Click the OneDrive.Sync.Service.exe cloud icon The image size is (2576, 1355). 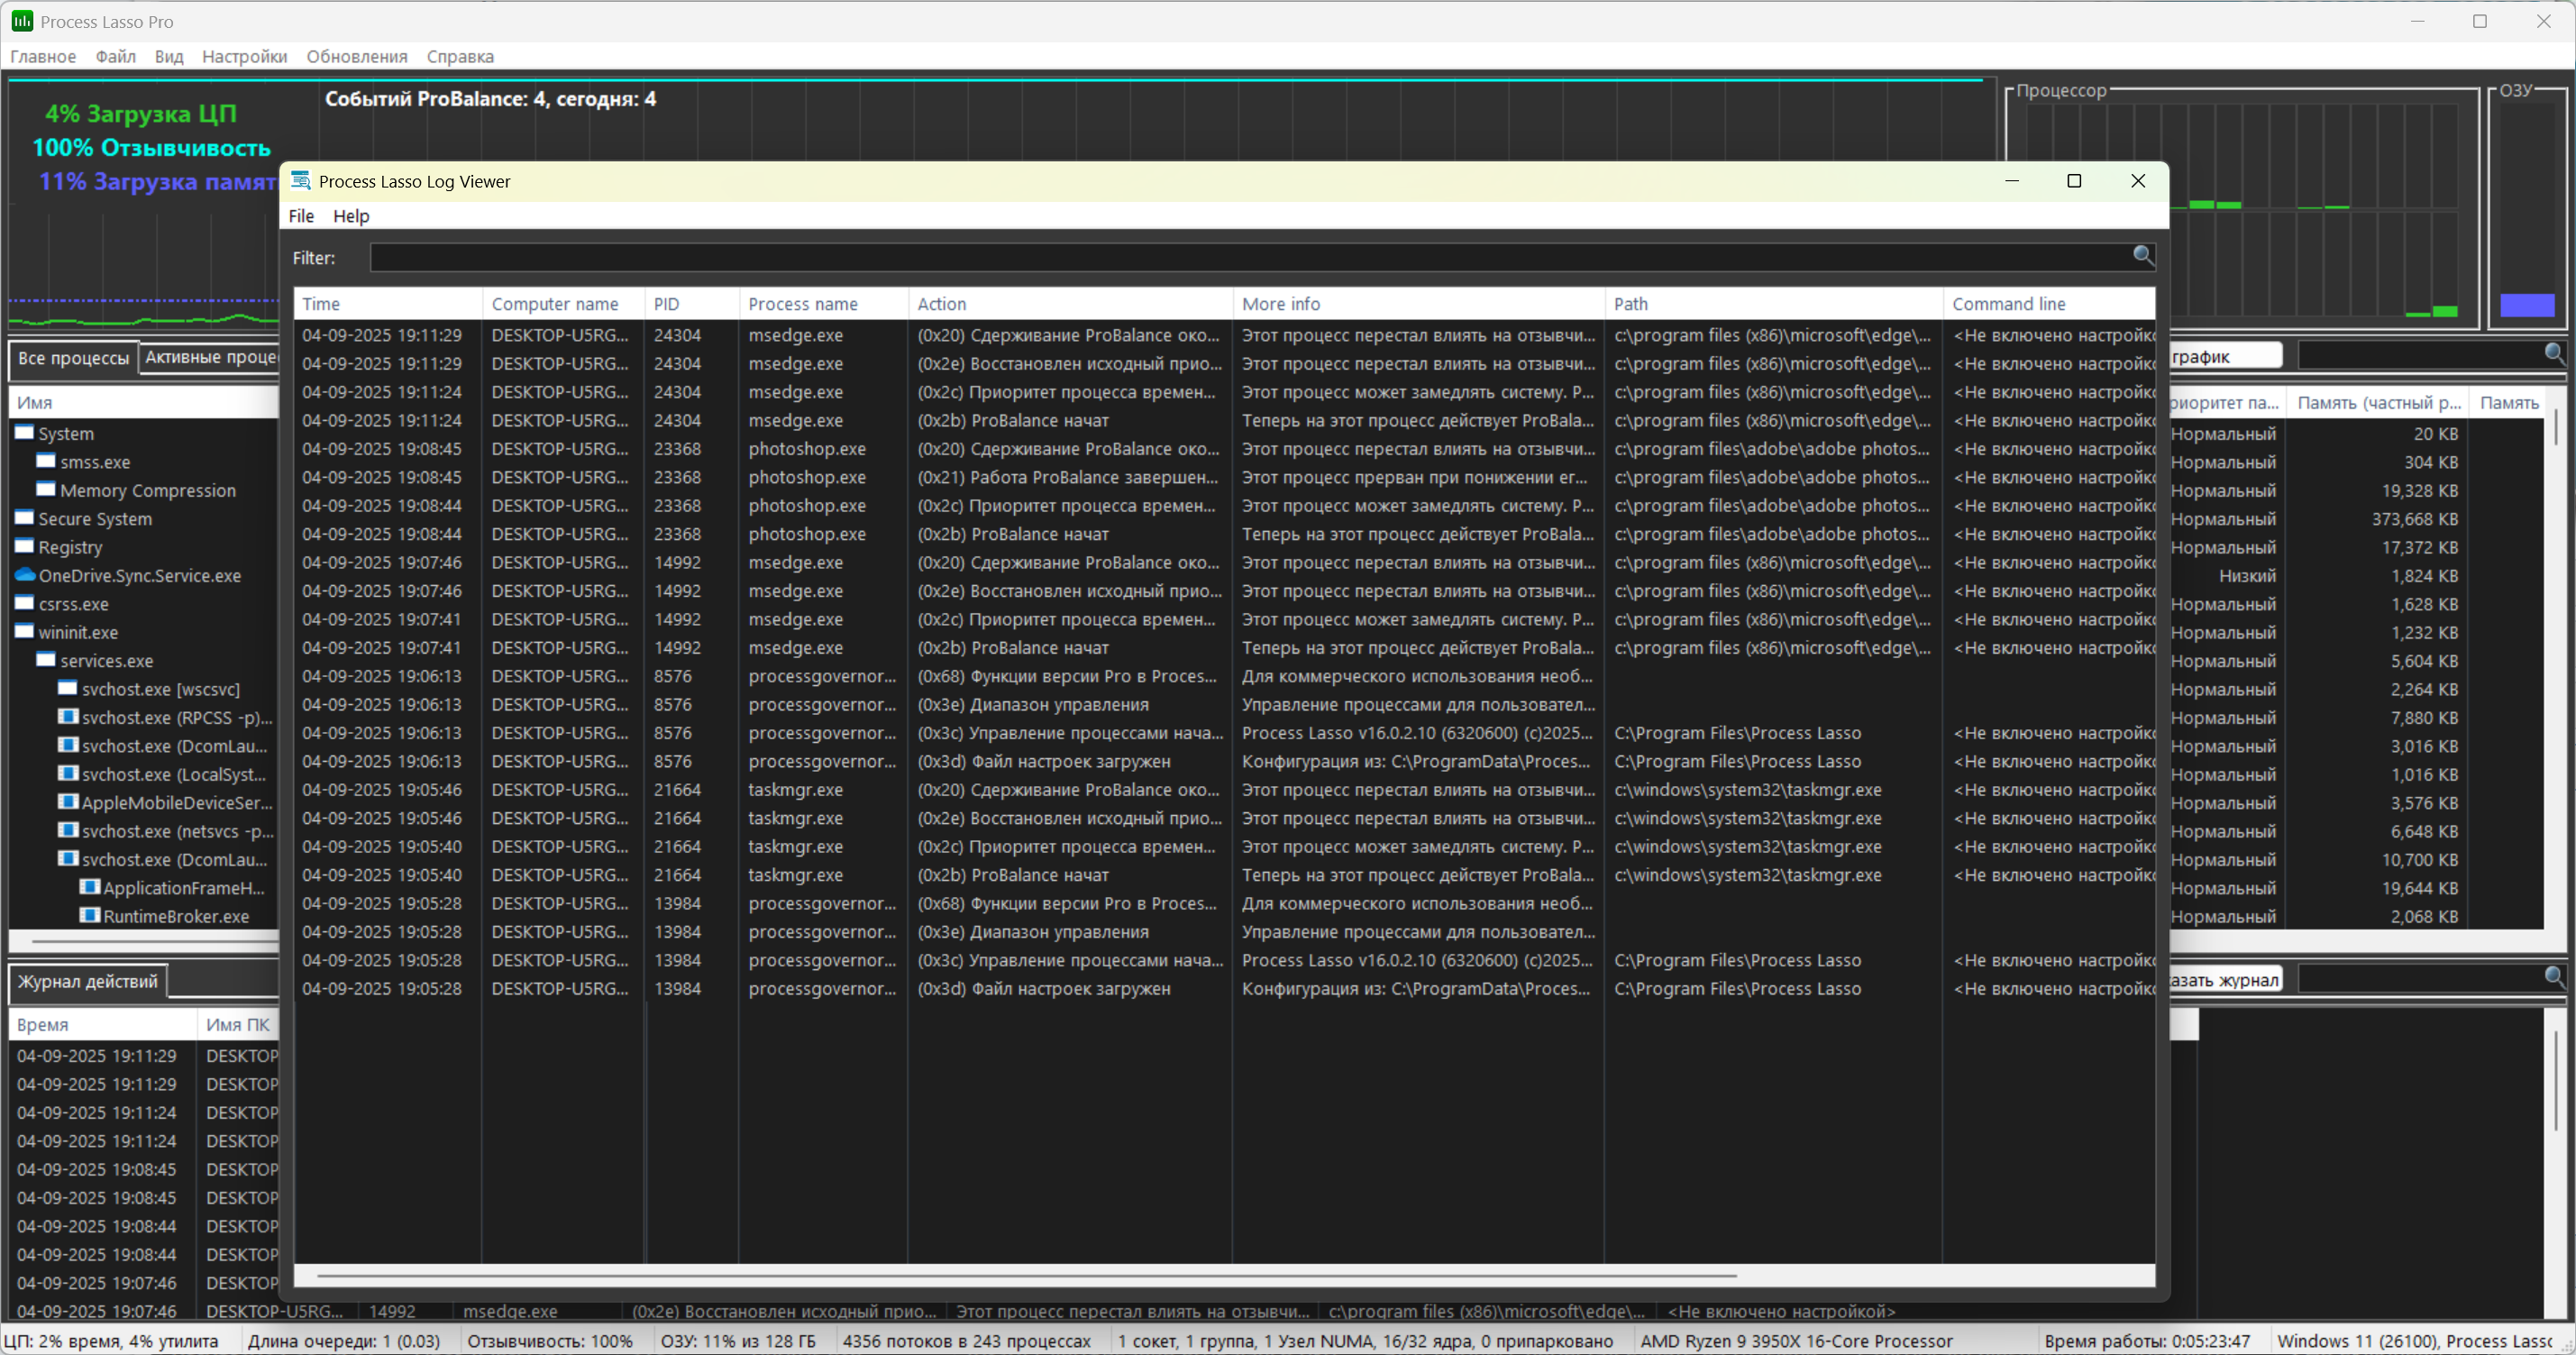(25, 575)
